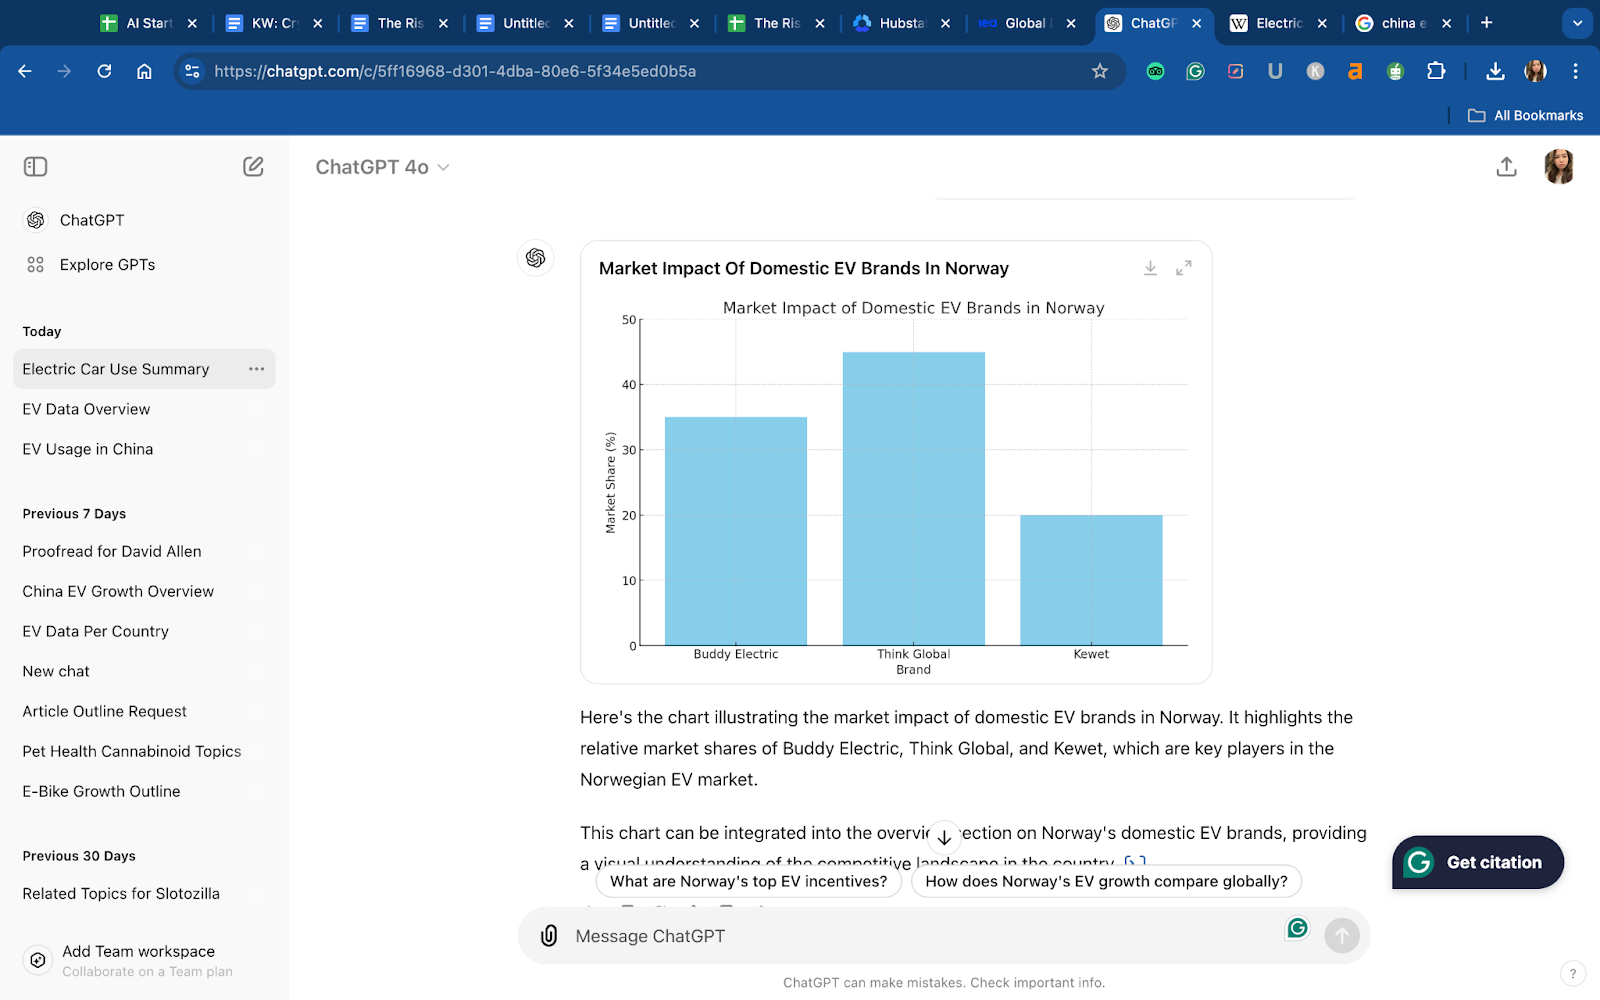Click the Think Global bar in chart
This screenshot has width=1600, height=1000.
[914, 498]
